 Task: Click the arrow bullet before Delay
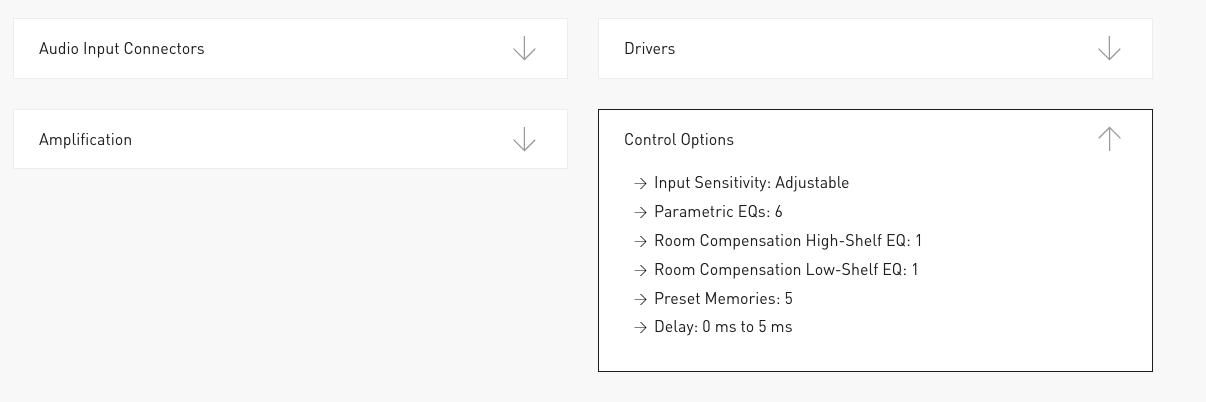coord(641,327)
